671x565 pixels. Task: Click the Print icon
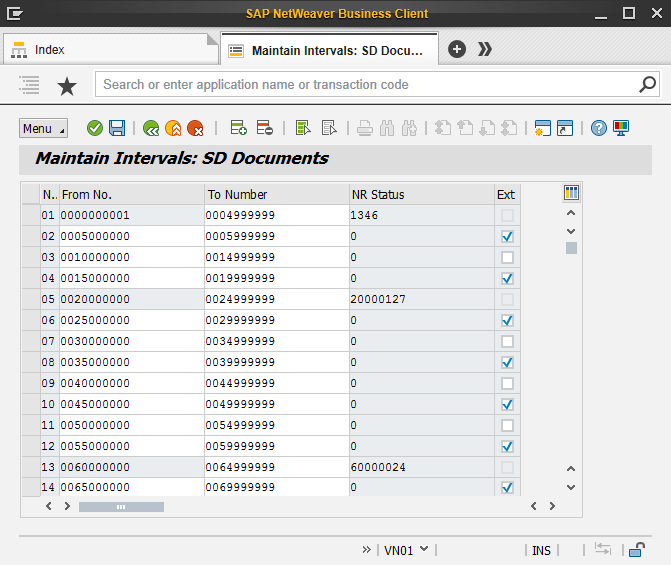365,128
